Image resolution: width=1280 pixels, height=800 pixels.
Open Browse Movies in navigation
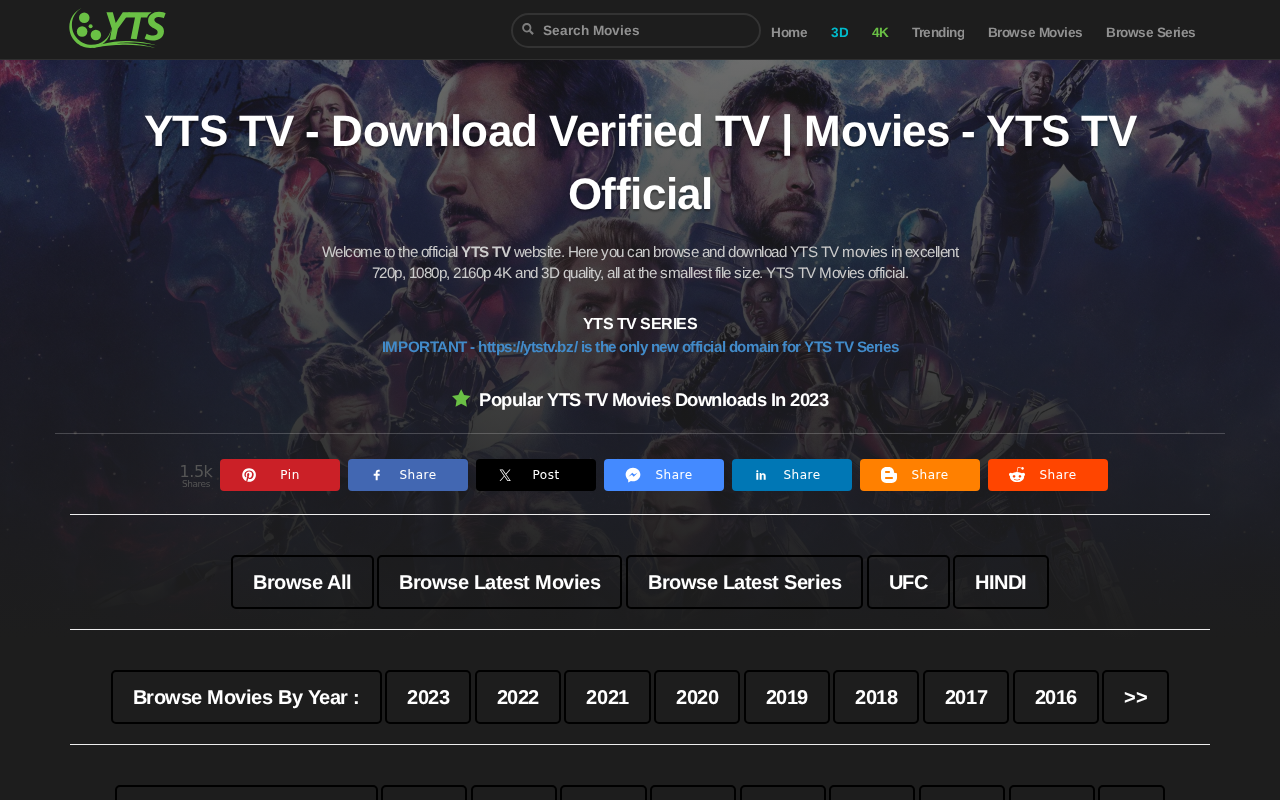(1035, 32)
